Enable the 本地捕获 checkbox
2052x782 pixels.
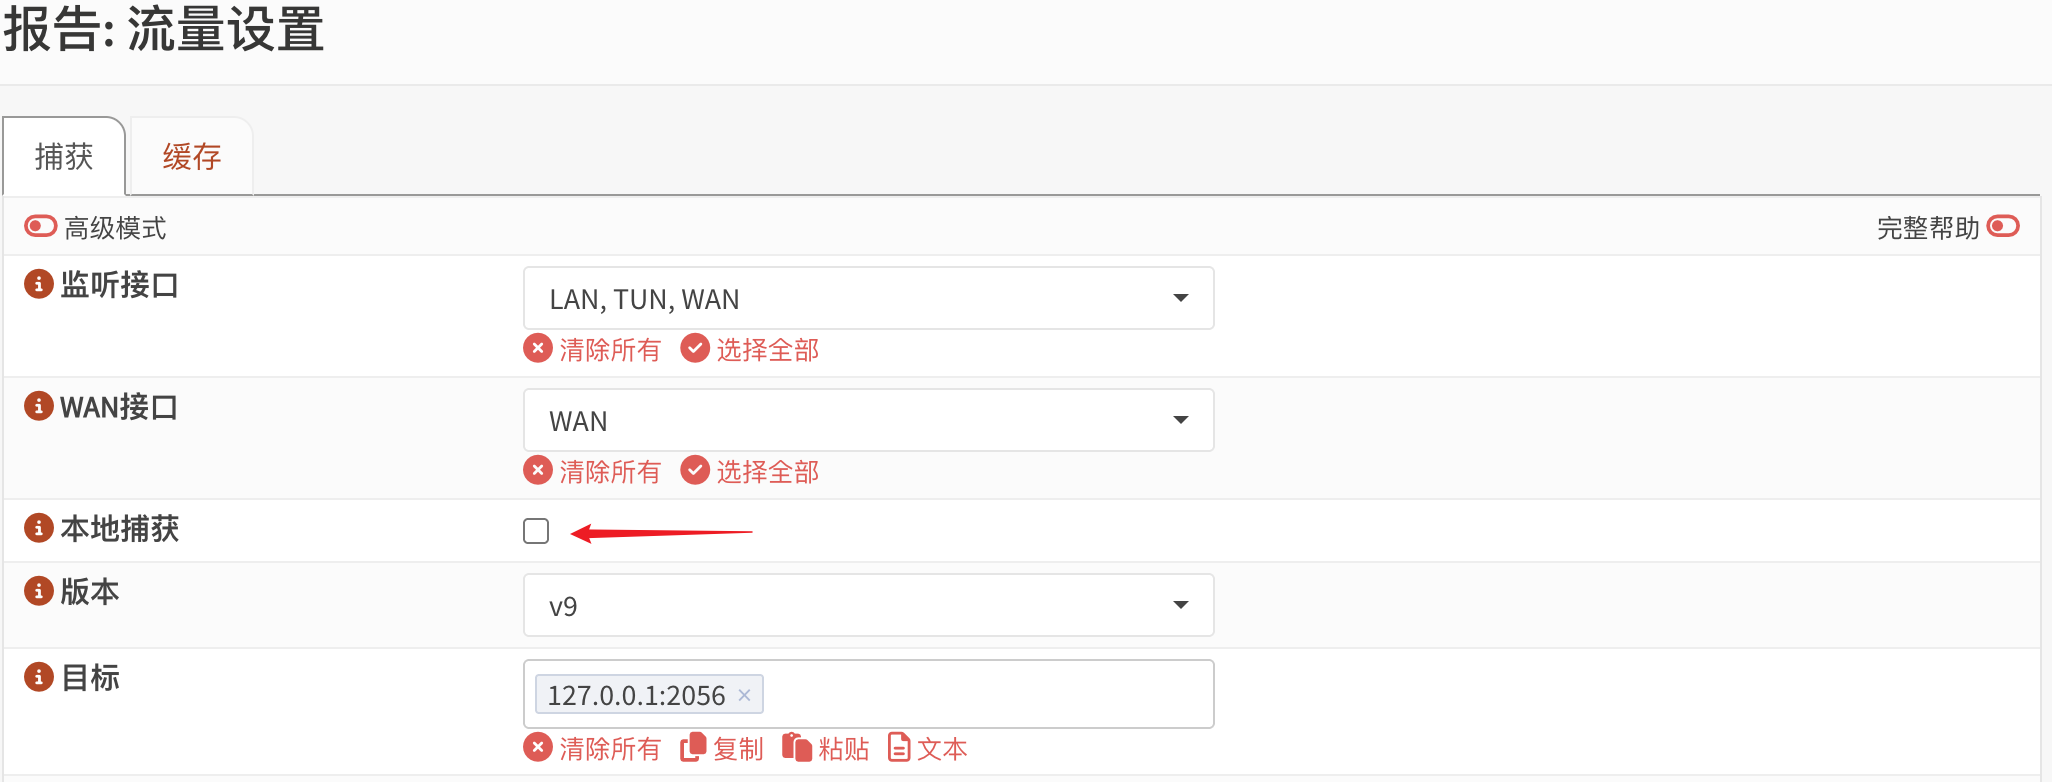tap(536, 531)
